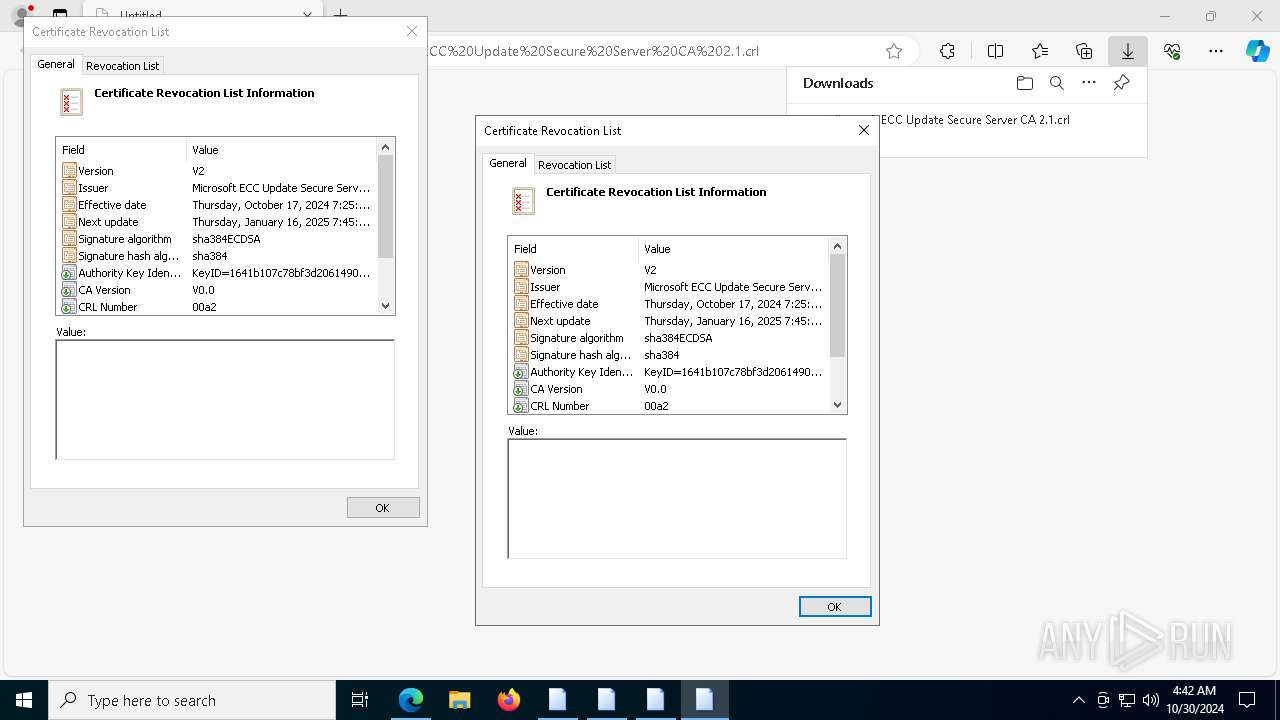Image resolution: width=1280 pixels, height=720 pixels.
Task: Select Version row in back dialog
Action: pos(217,171)
